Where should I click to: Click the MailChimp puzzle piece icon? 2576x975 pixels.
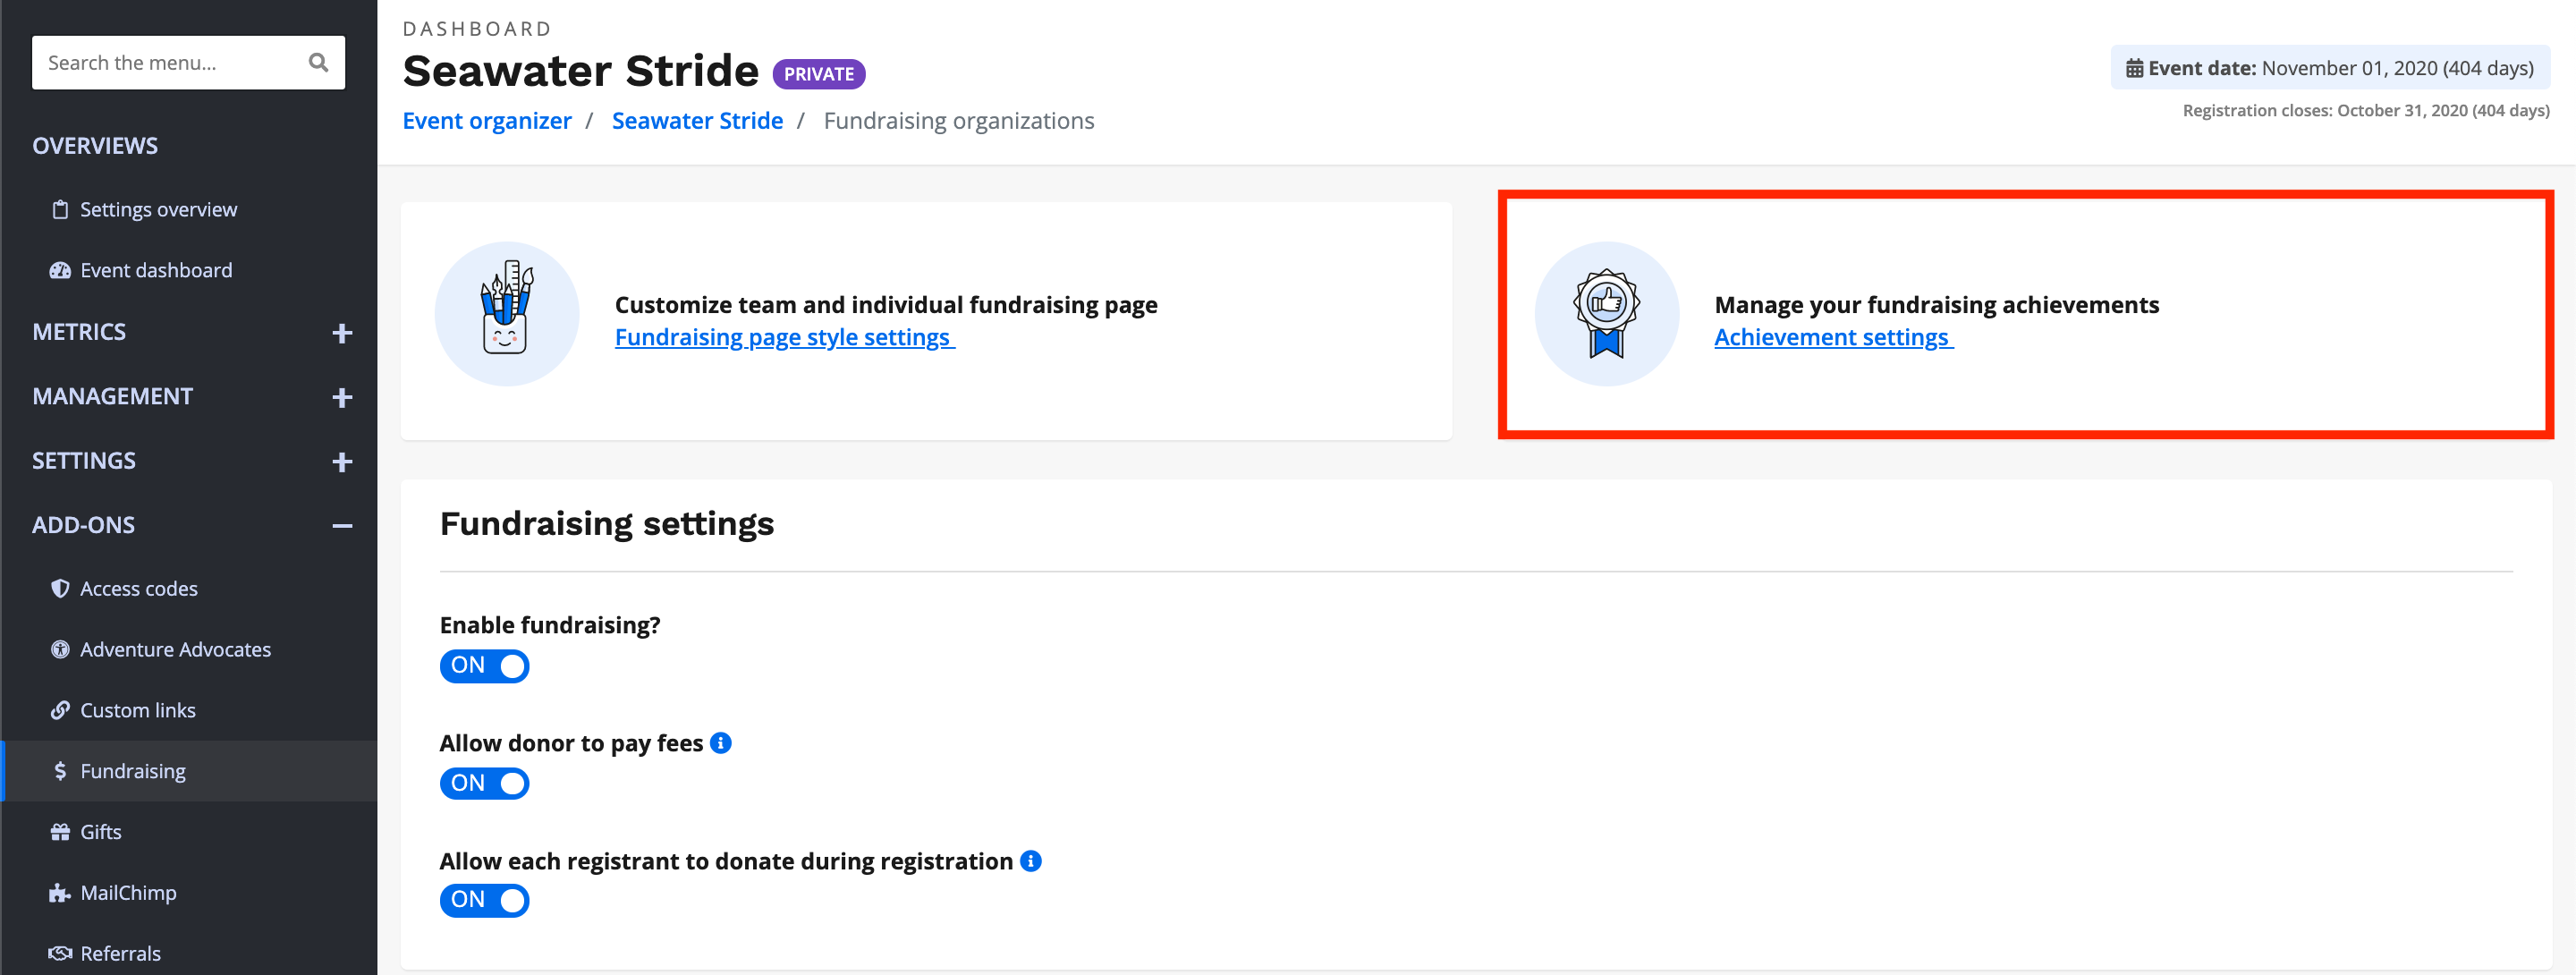pyautogui.click(x=60, y=893)
